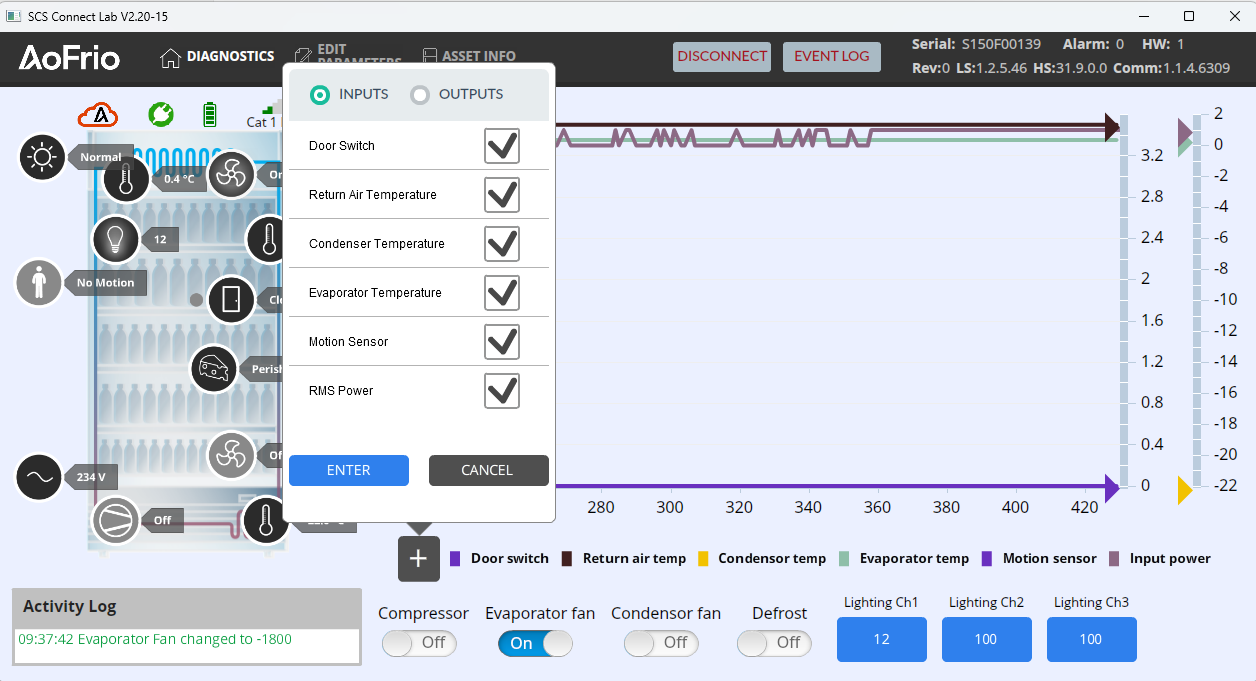1256x681 pixels.
Task: Click the Evaporator temp legend swatch
Action: pyautogui.click(x=844, y=559)
